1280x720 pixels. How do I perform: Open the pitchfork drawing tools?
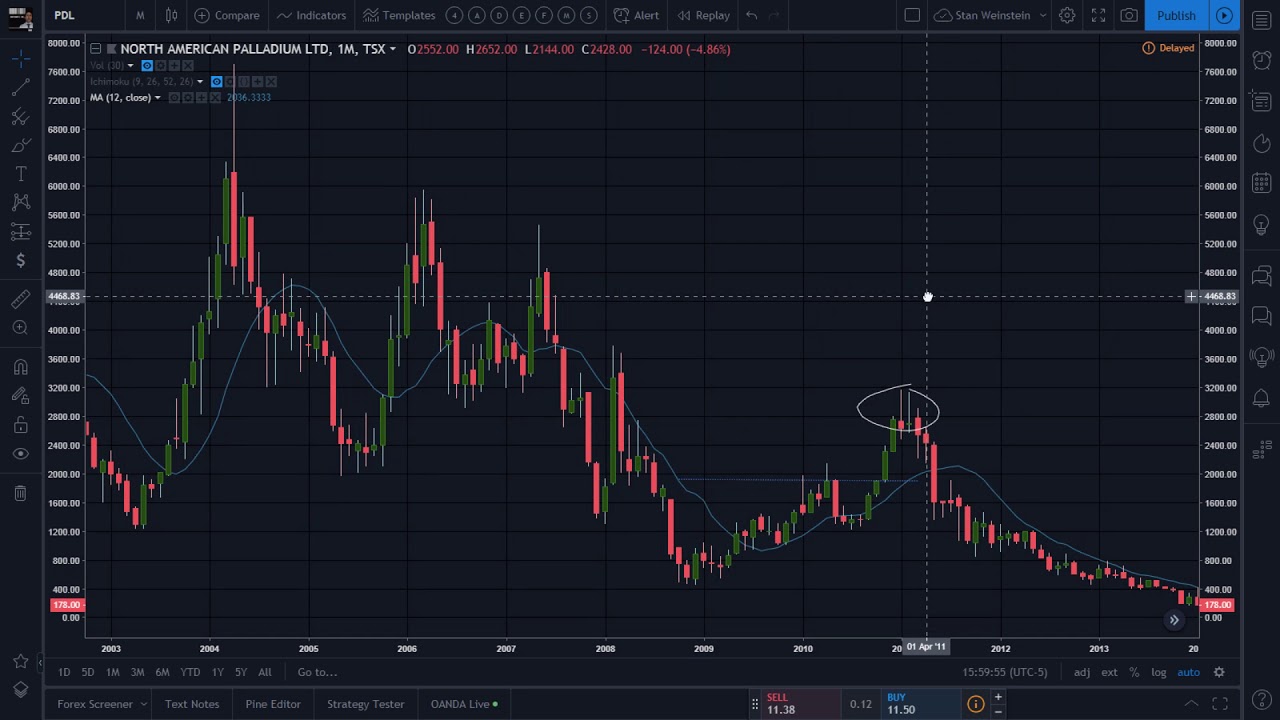pos(20,117)
